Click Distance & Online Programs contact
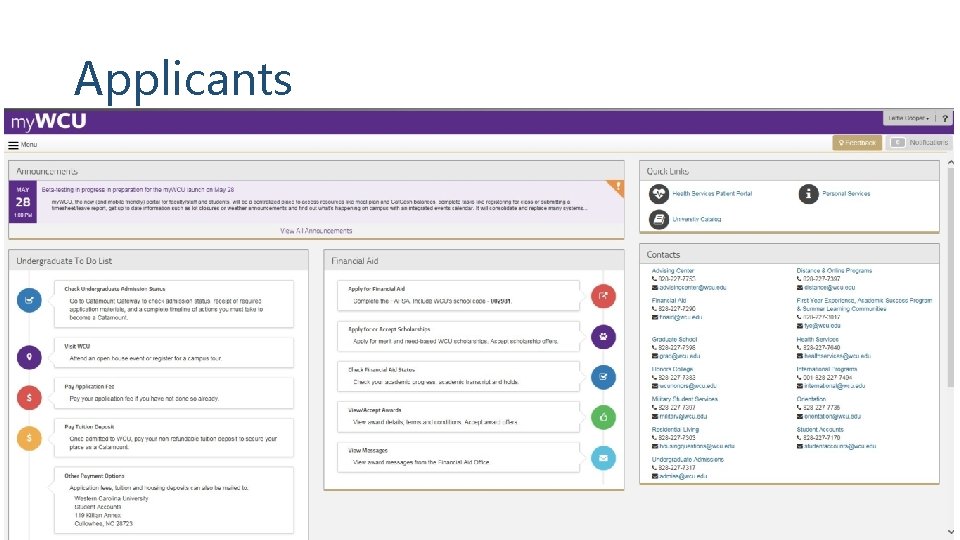Screen dimensions: 960x540 [x=834, y=271]
